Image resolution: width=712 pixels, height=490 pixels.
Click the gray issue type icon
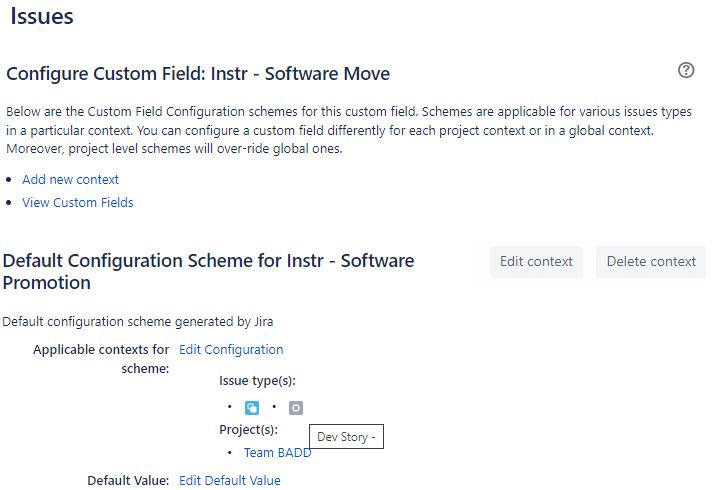(296, 408)
